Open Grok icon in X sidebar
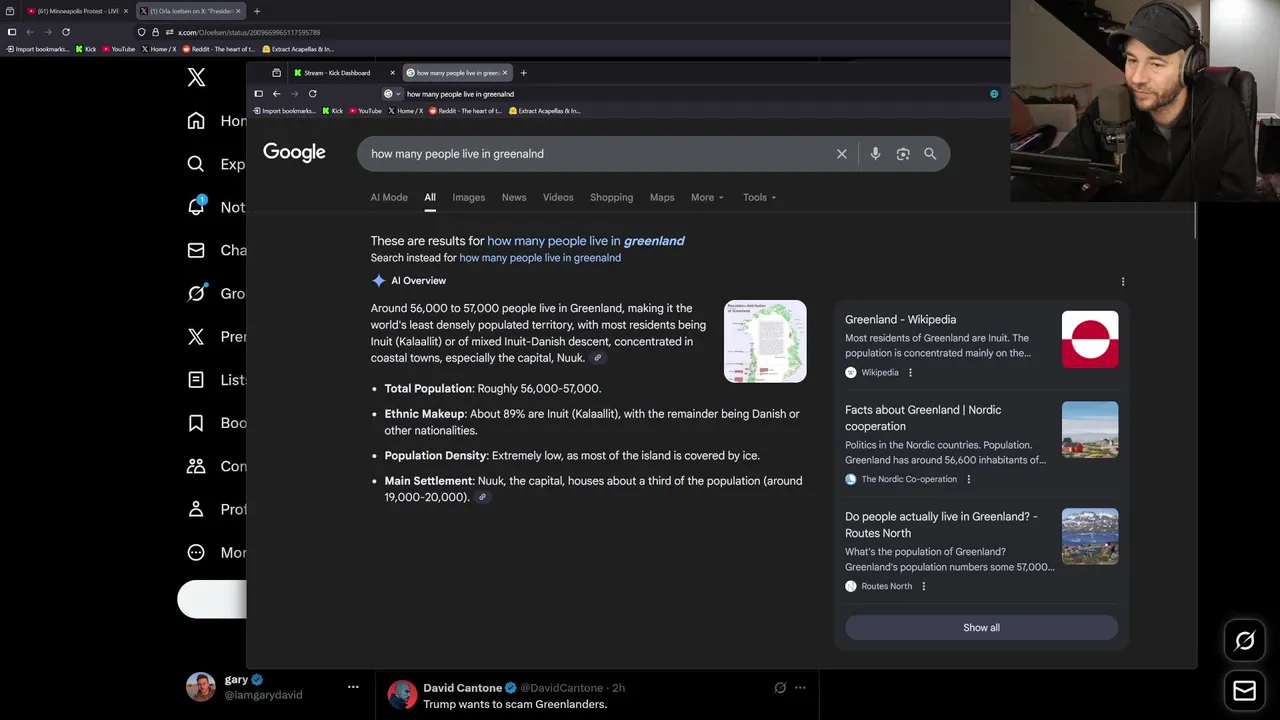Image resolution: width=1280 pixels, height=720 pixels. coord(197,293)
